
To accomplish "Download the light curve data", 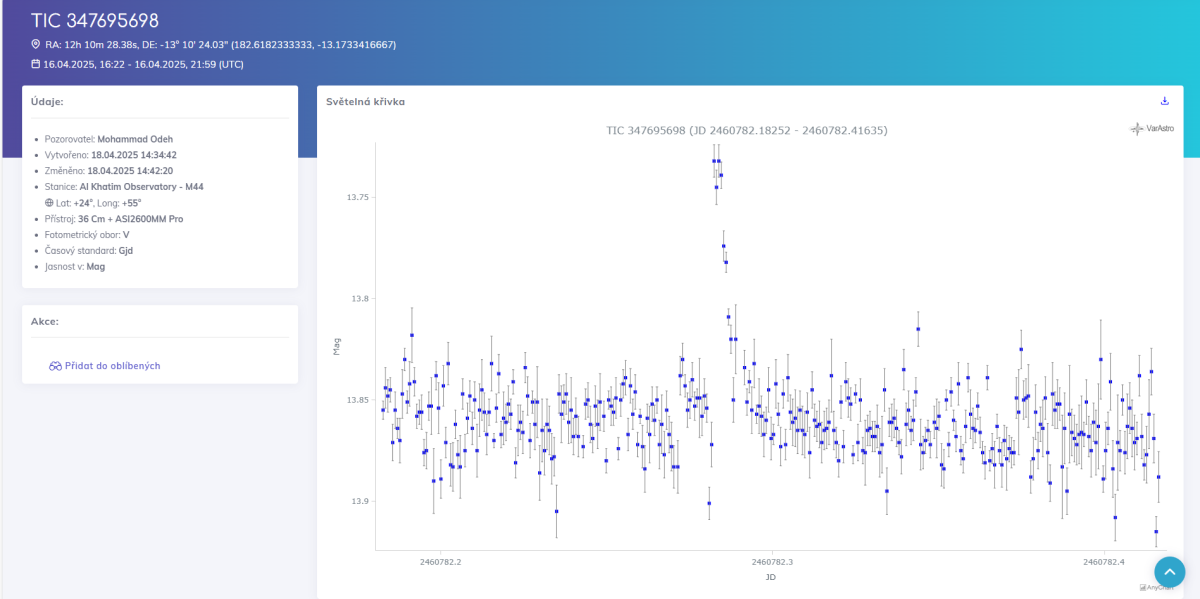I will 1164,101.
